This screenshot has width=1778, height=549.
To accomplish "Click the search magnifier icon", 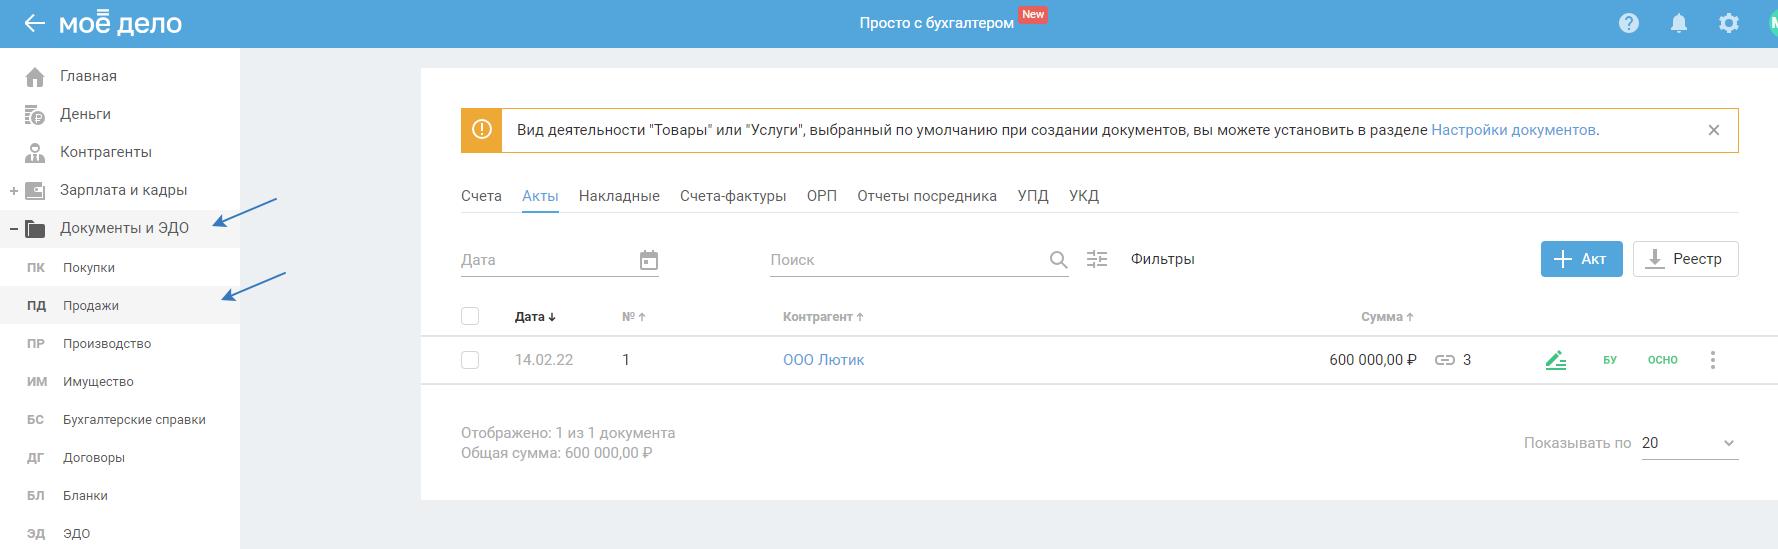I will (1058, 260).
